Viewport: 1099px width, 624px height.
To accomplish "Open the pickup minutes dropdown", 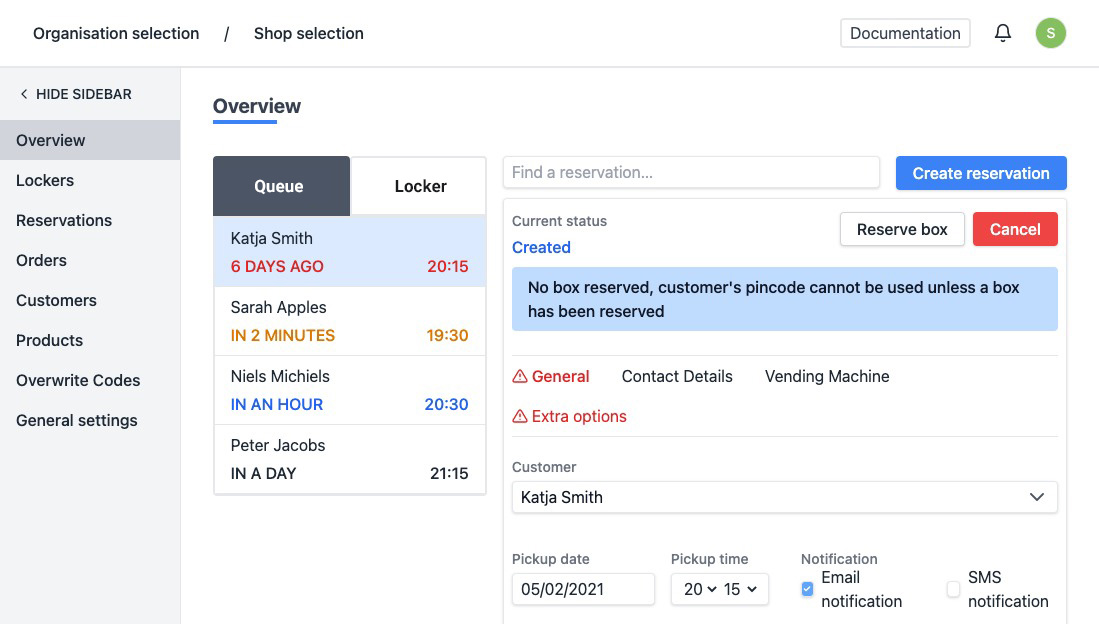I will [x=740, y=590].
